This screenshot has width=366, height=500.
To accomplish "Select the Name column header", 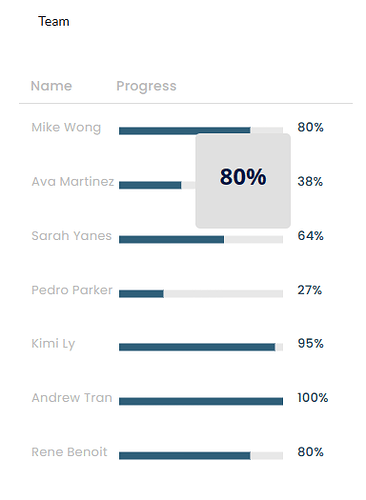I will coord(51,86).
